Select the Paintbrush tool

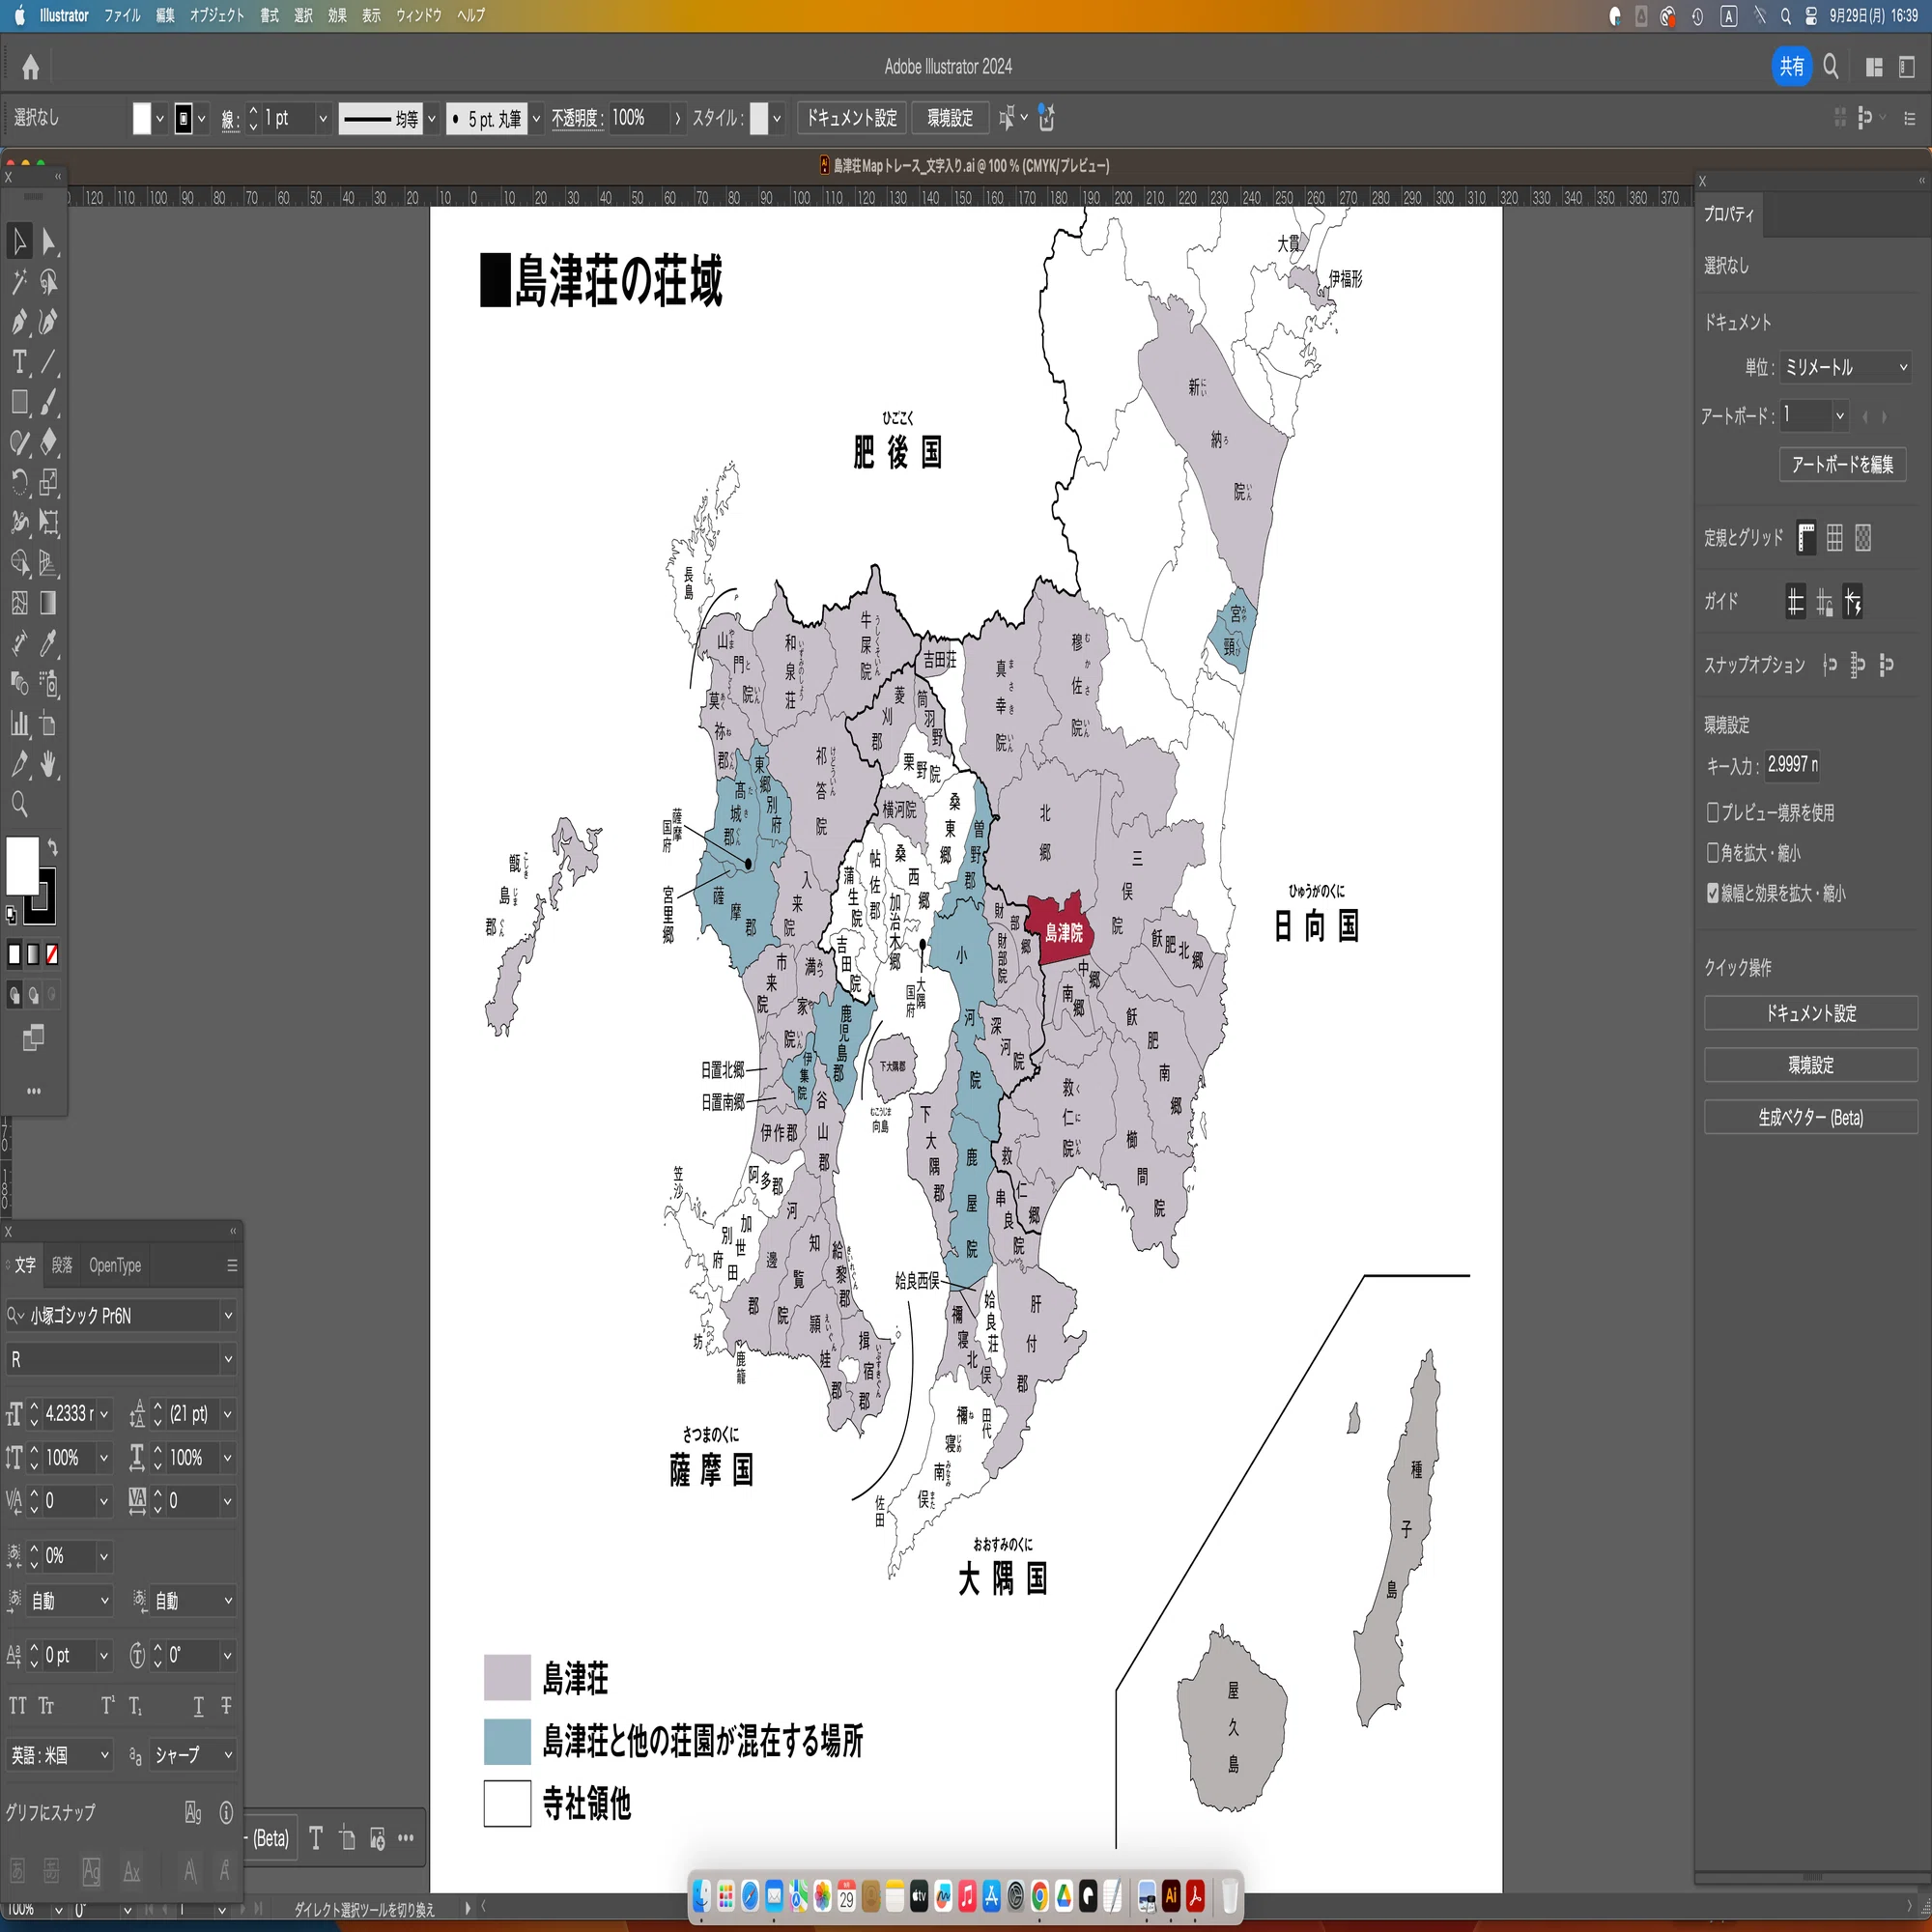click(49, 402)
